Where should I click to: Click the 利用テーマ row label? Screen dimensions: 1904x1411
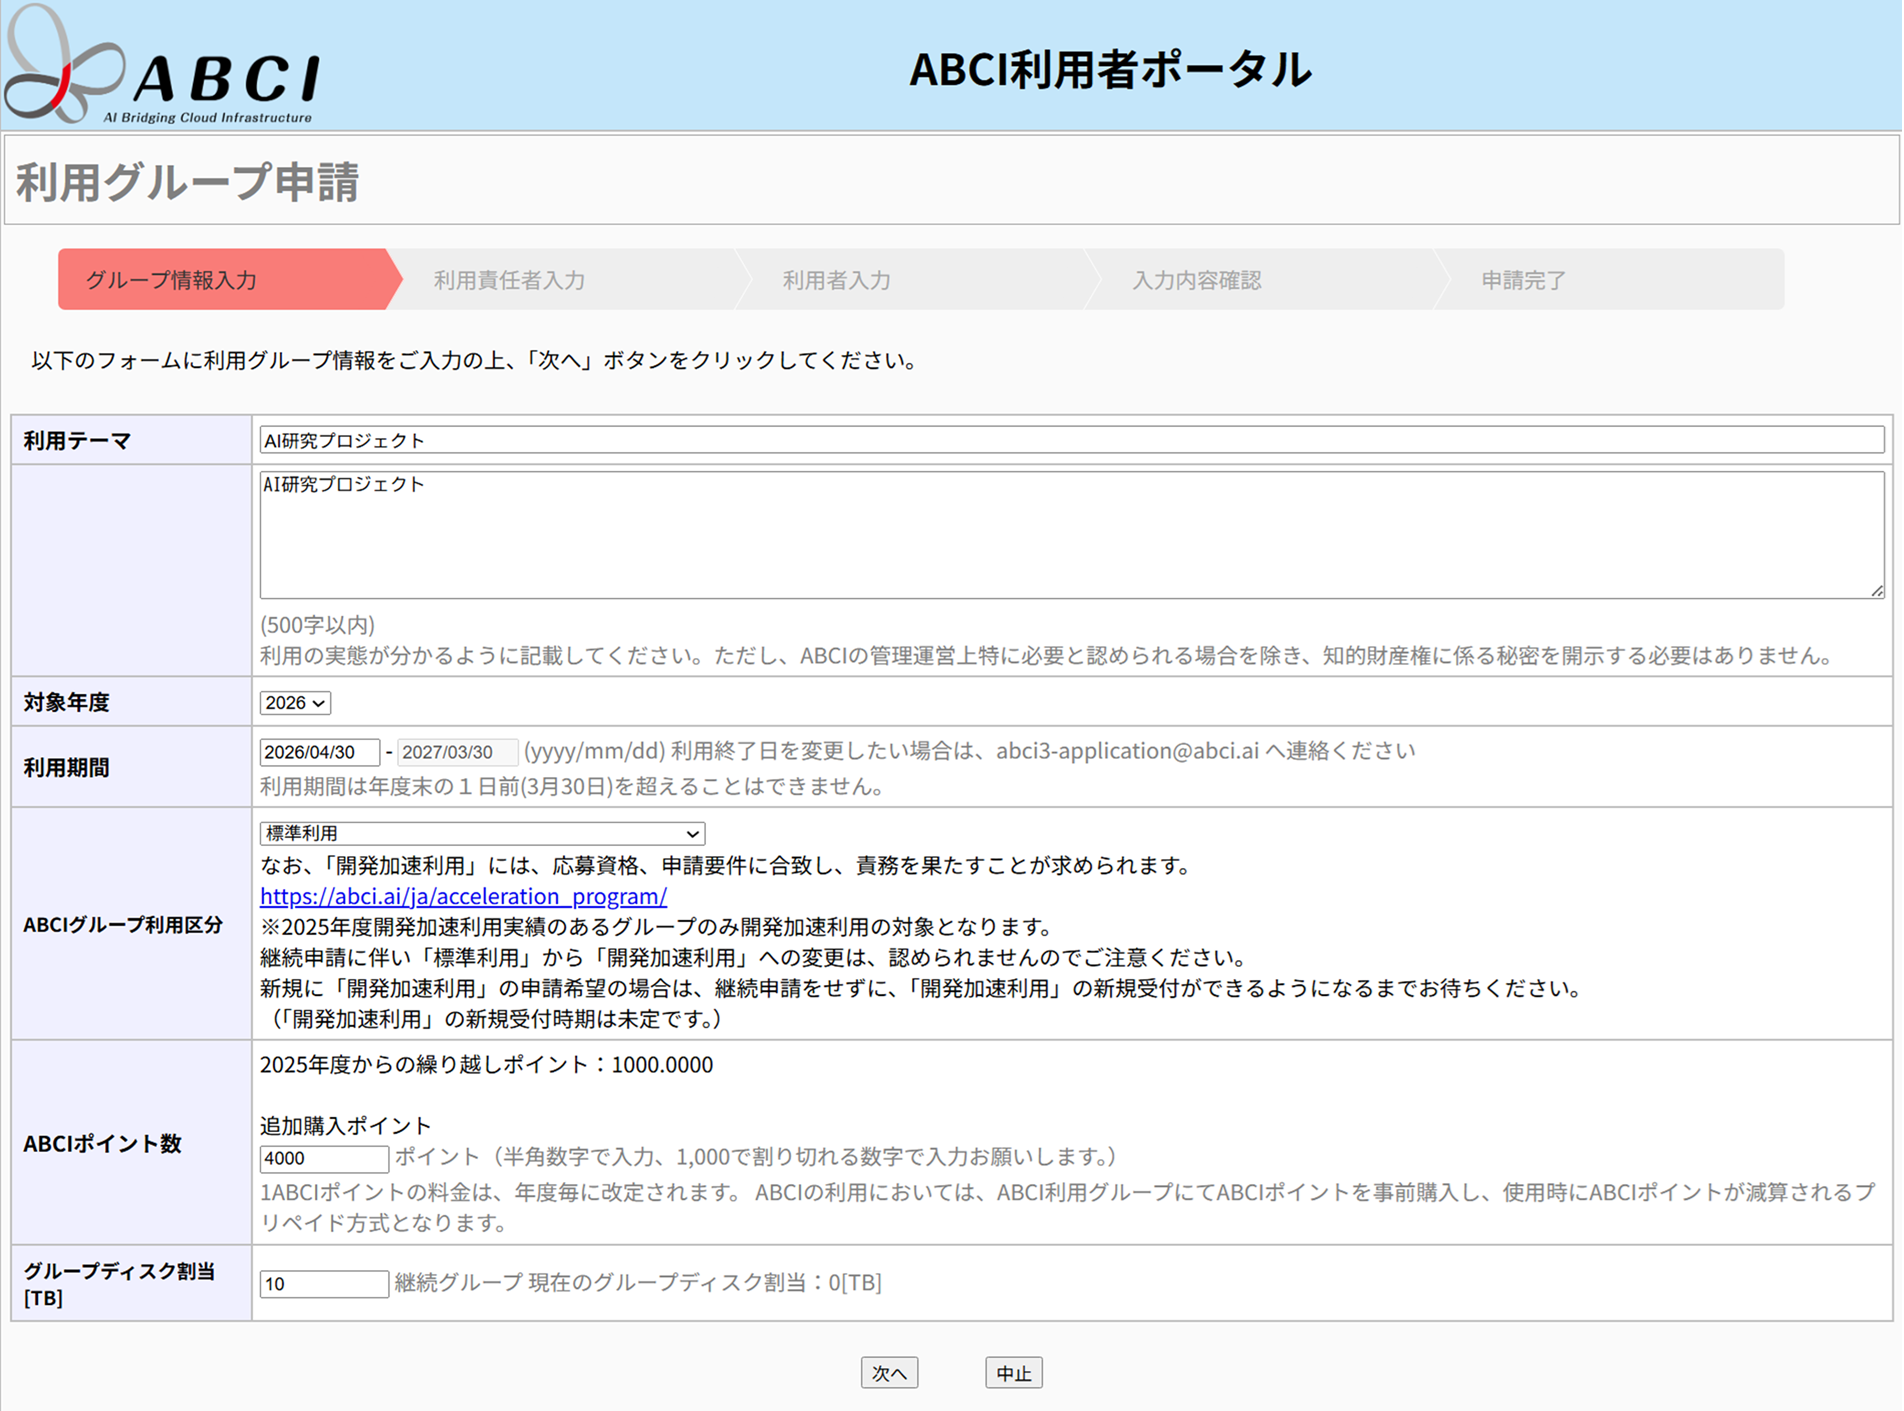pos(77,441)
